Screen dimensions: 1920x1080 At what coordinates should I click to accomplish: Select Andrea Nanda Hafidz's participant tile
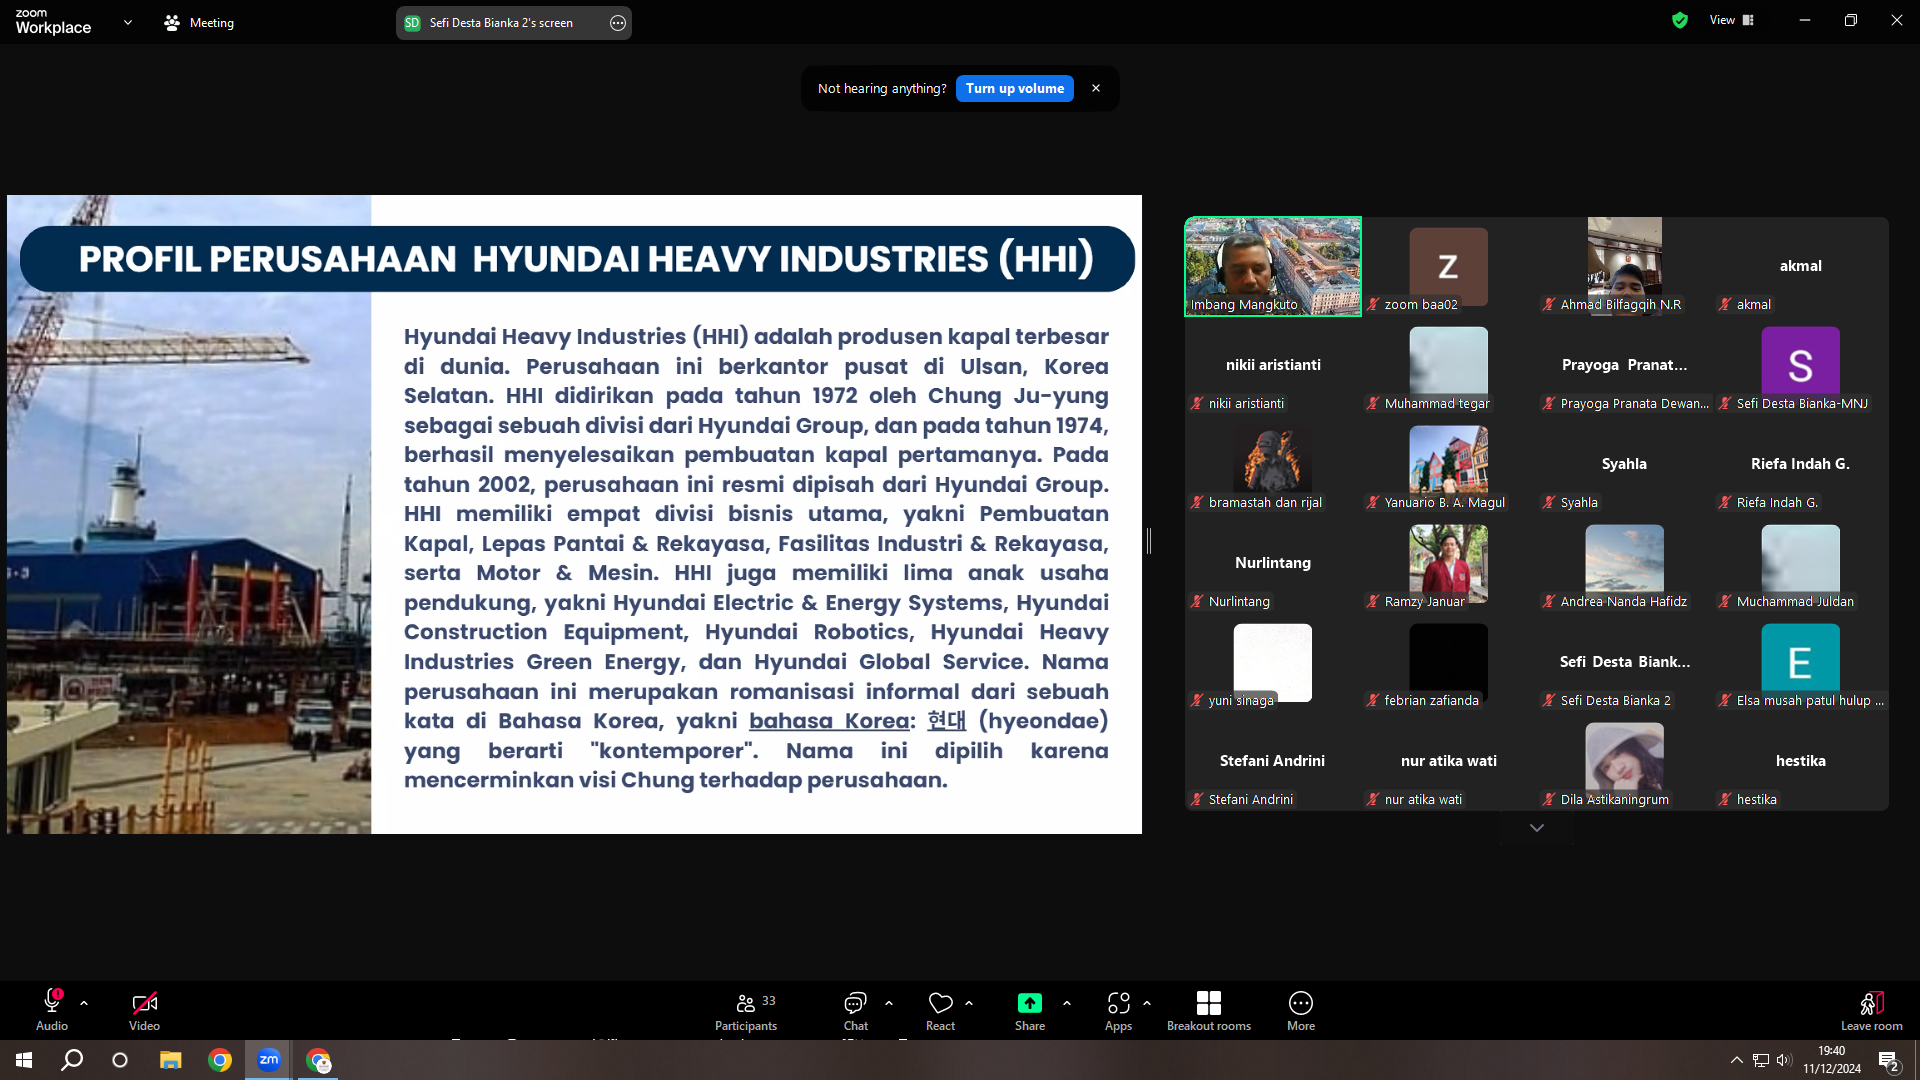(x=1625, y=563)
